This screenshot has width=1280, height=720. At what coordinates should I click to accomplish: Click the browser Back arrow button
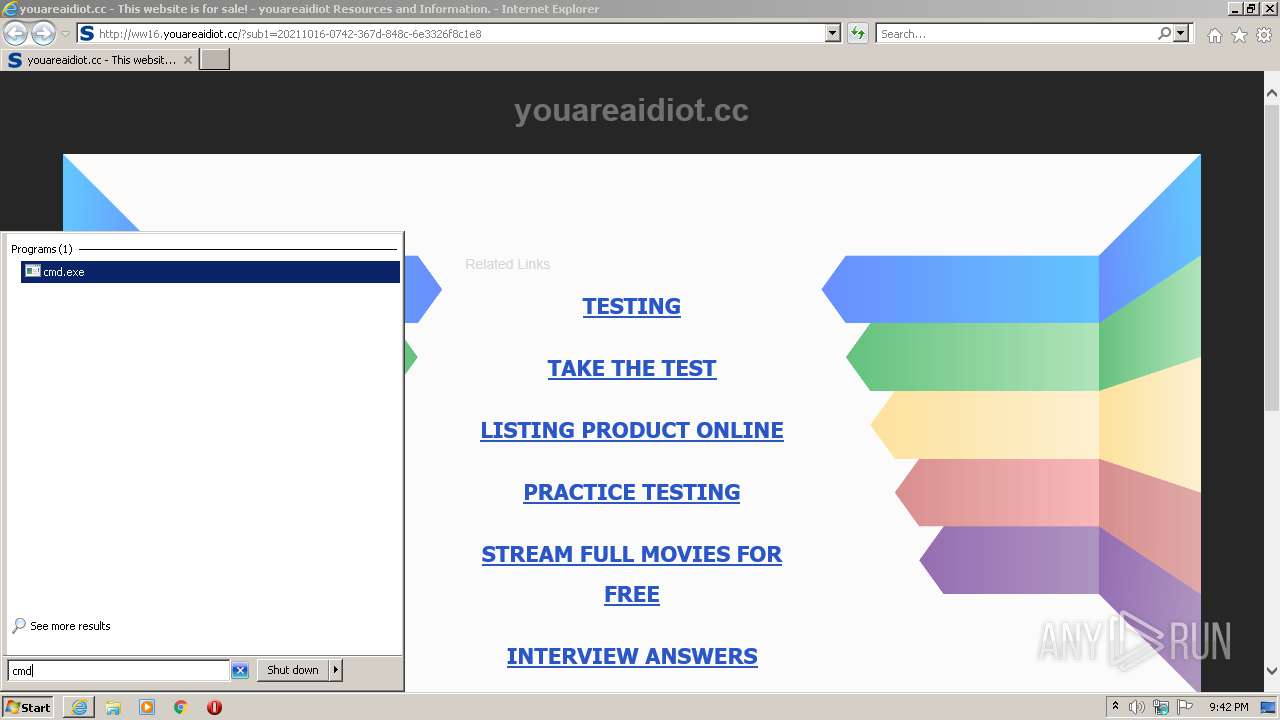(x=16, y=33)
